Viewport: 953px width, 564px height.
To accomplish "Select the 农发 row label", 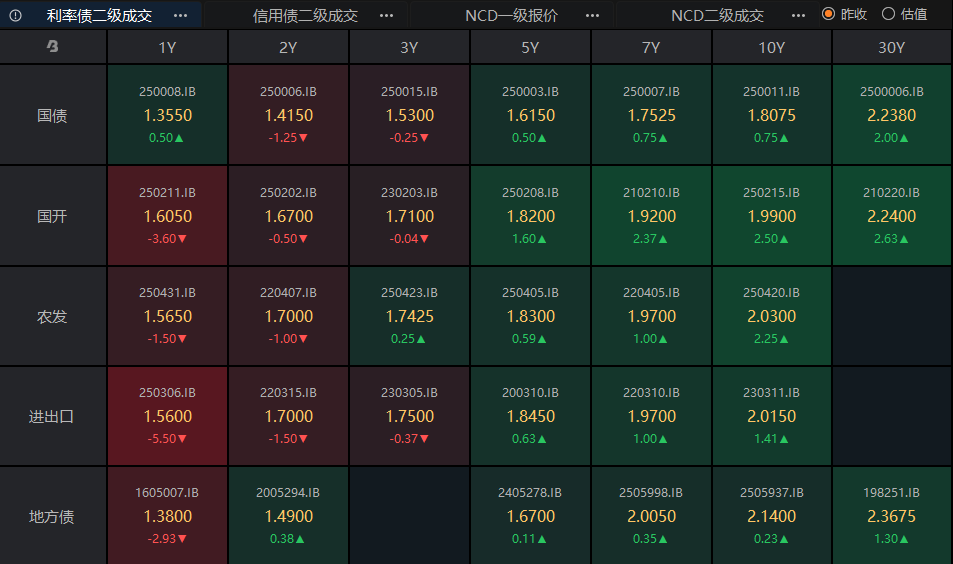I will point(52,316).
